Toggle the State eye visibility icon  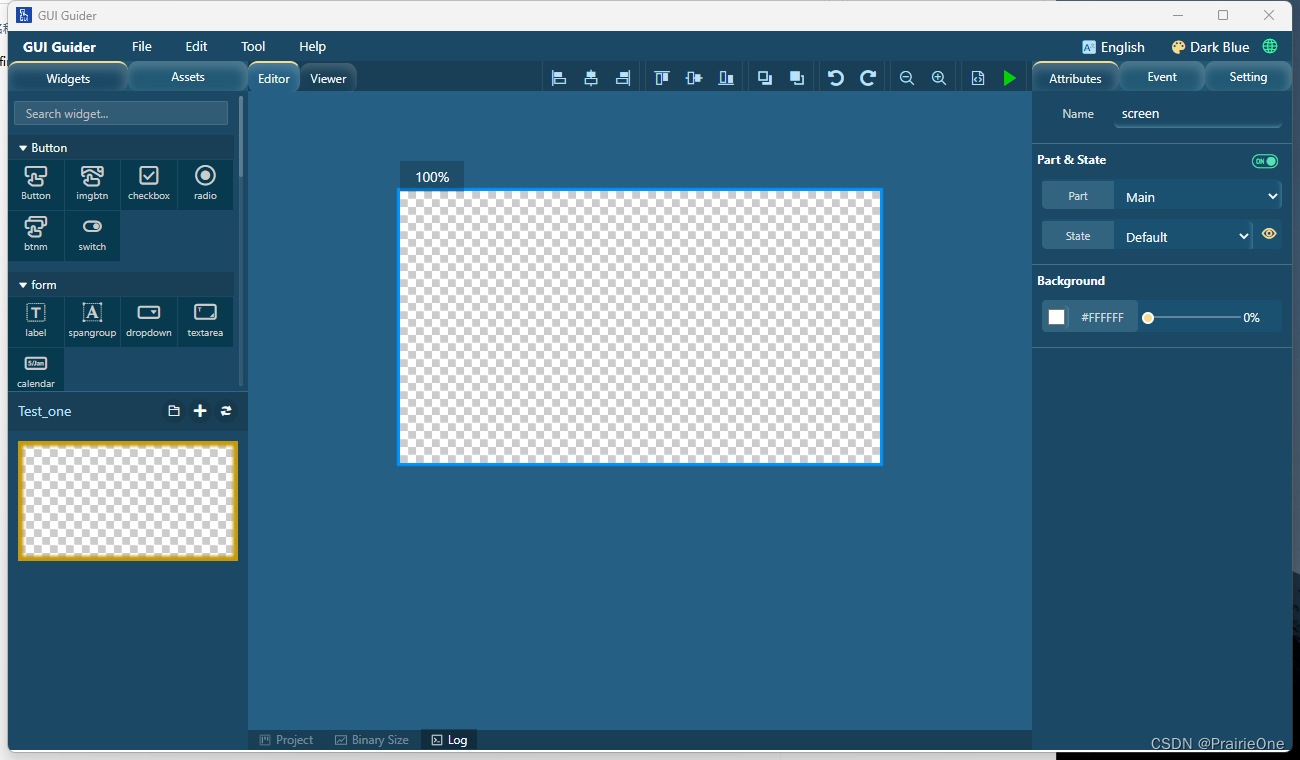coord(1269,234)
